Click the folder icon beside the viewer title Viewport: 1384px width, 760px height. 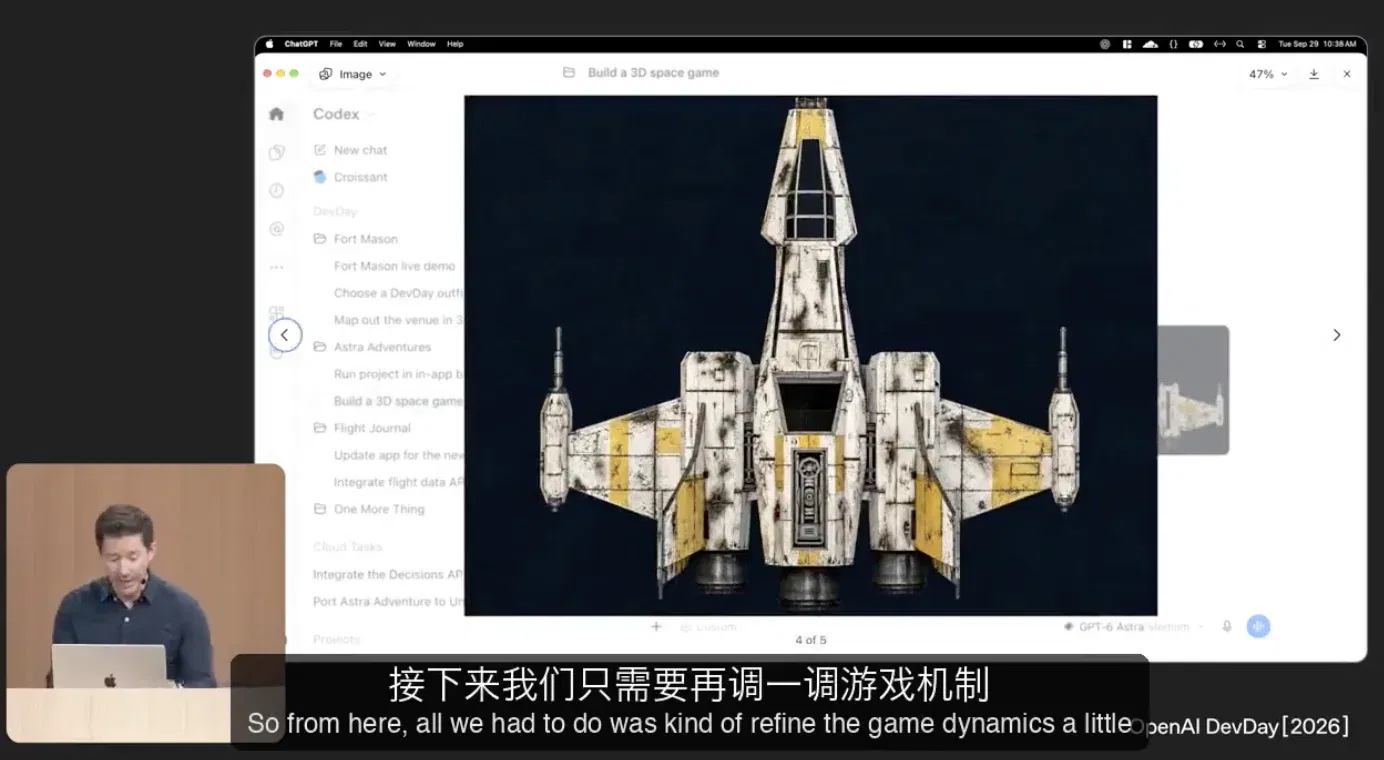(x=569, y=73)
